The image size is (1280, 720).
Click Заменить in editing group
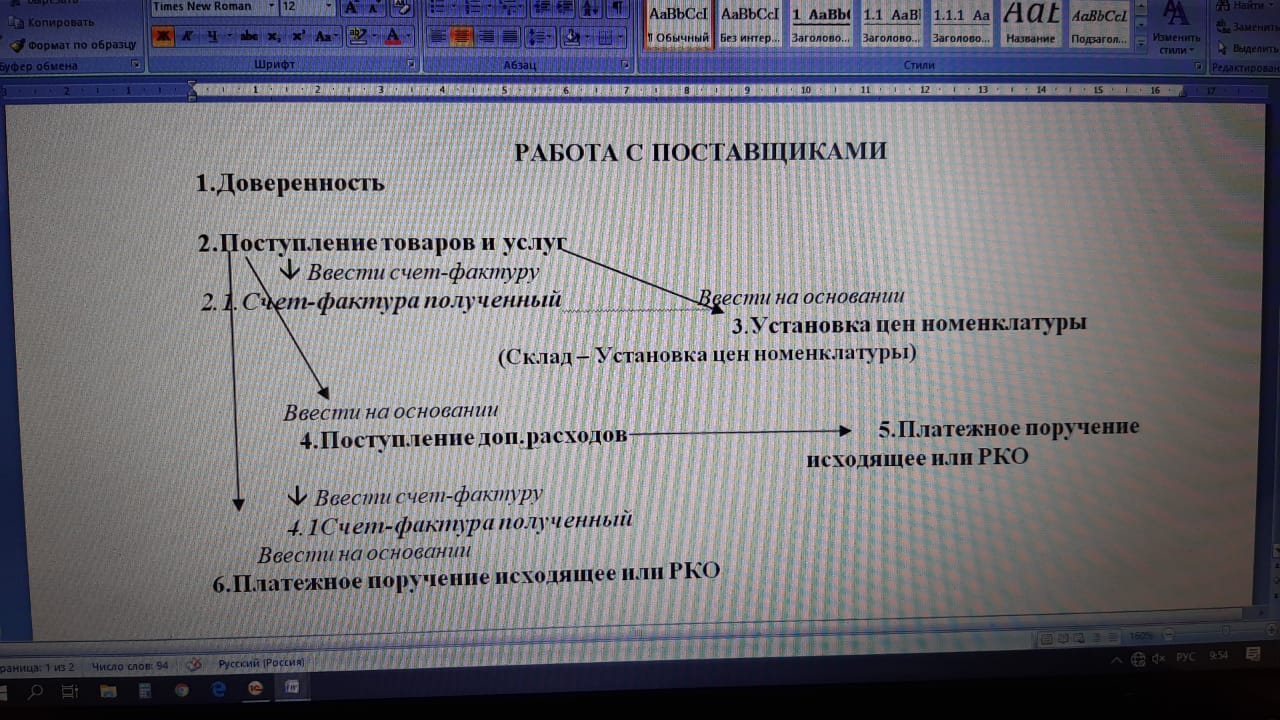[x=1248, y=26]
